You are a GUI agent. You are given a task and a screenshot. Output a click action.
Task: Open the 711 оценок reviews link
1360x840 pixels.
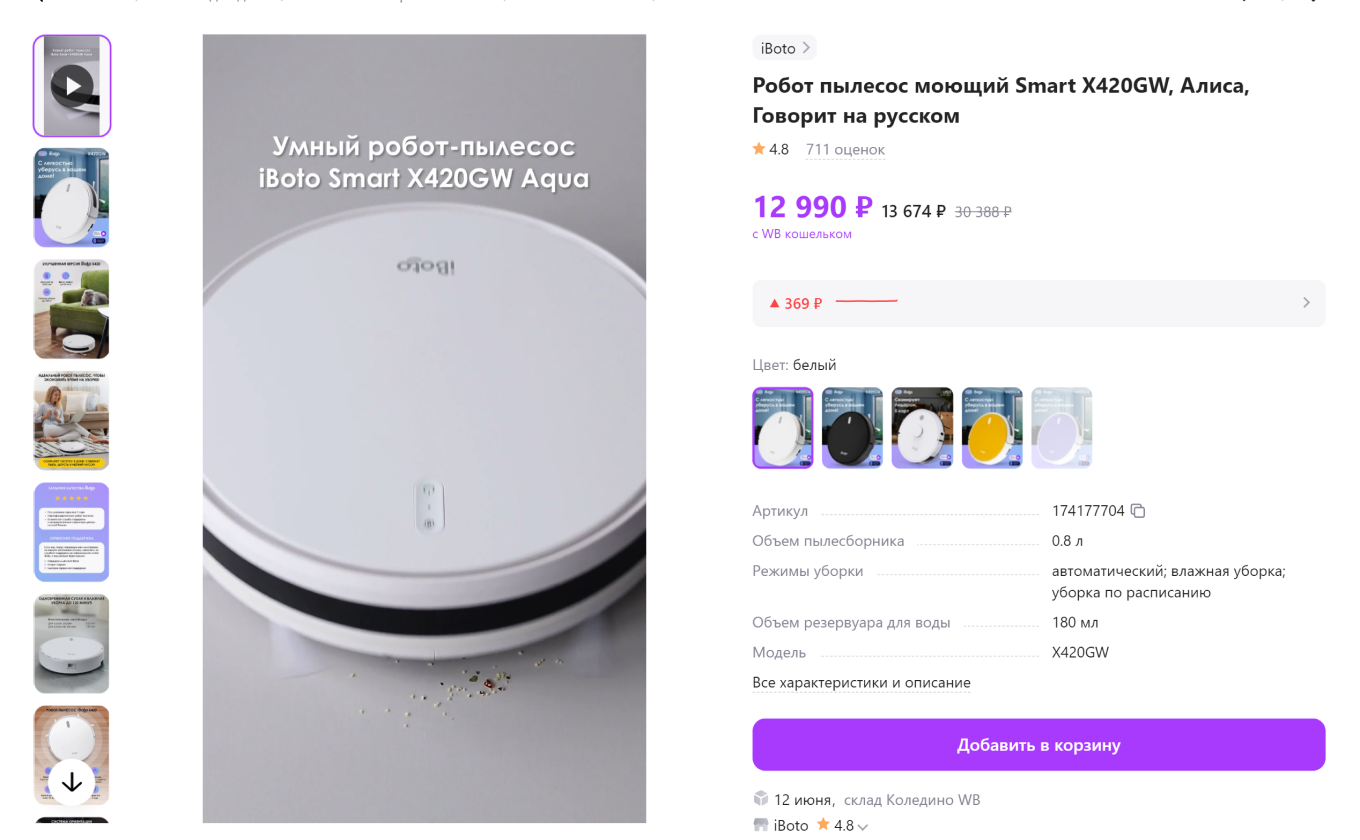point(845,149)
